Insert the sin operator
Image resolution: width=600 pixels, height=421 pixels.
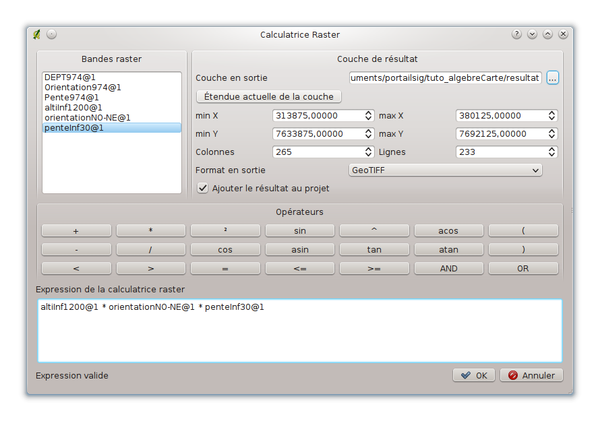point(300,230)
